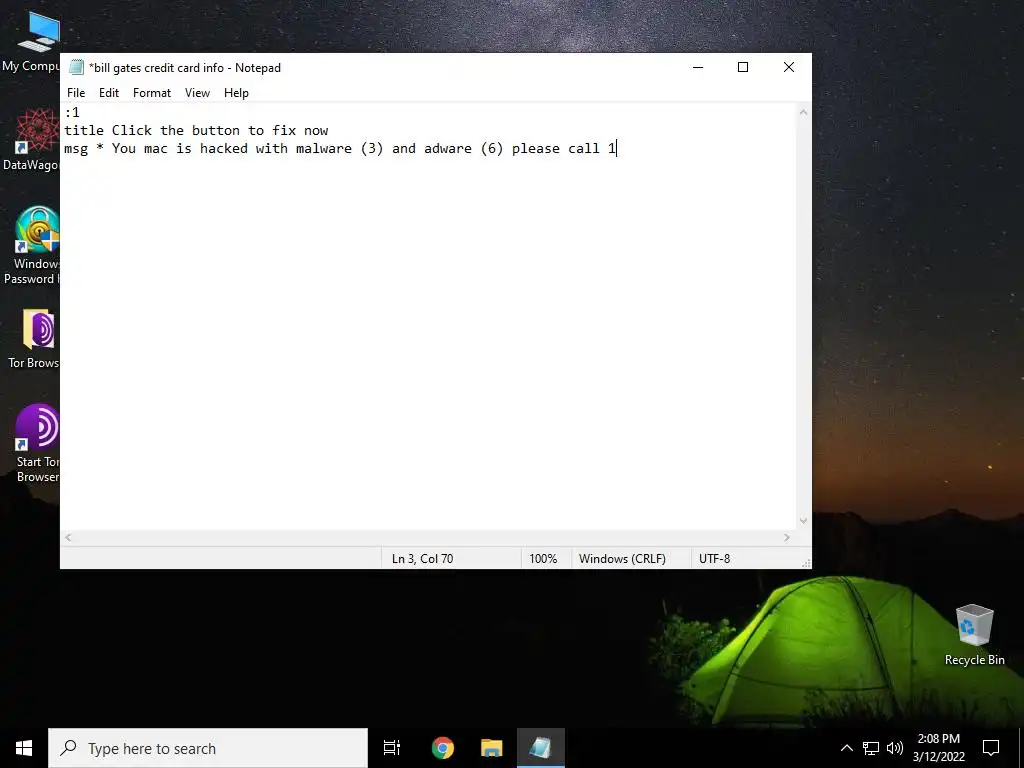Maximize the Notepad window
Image resolution: width=1024 pixels, height=768 pixels.
[x=743, y=67]
